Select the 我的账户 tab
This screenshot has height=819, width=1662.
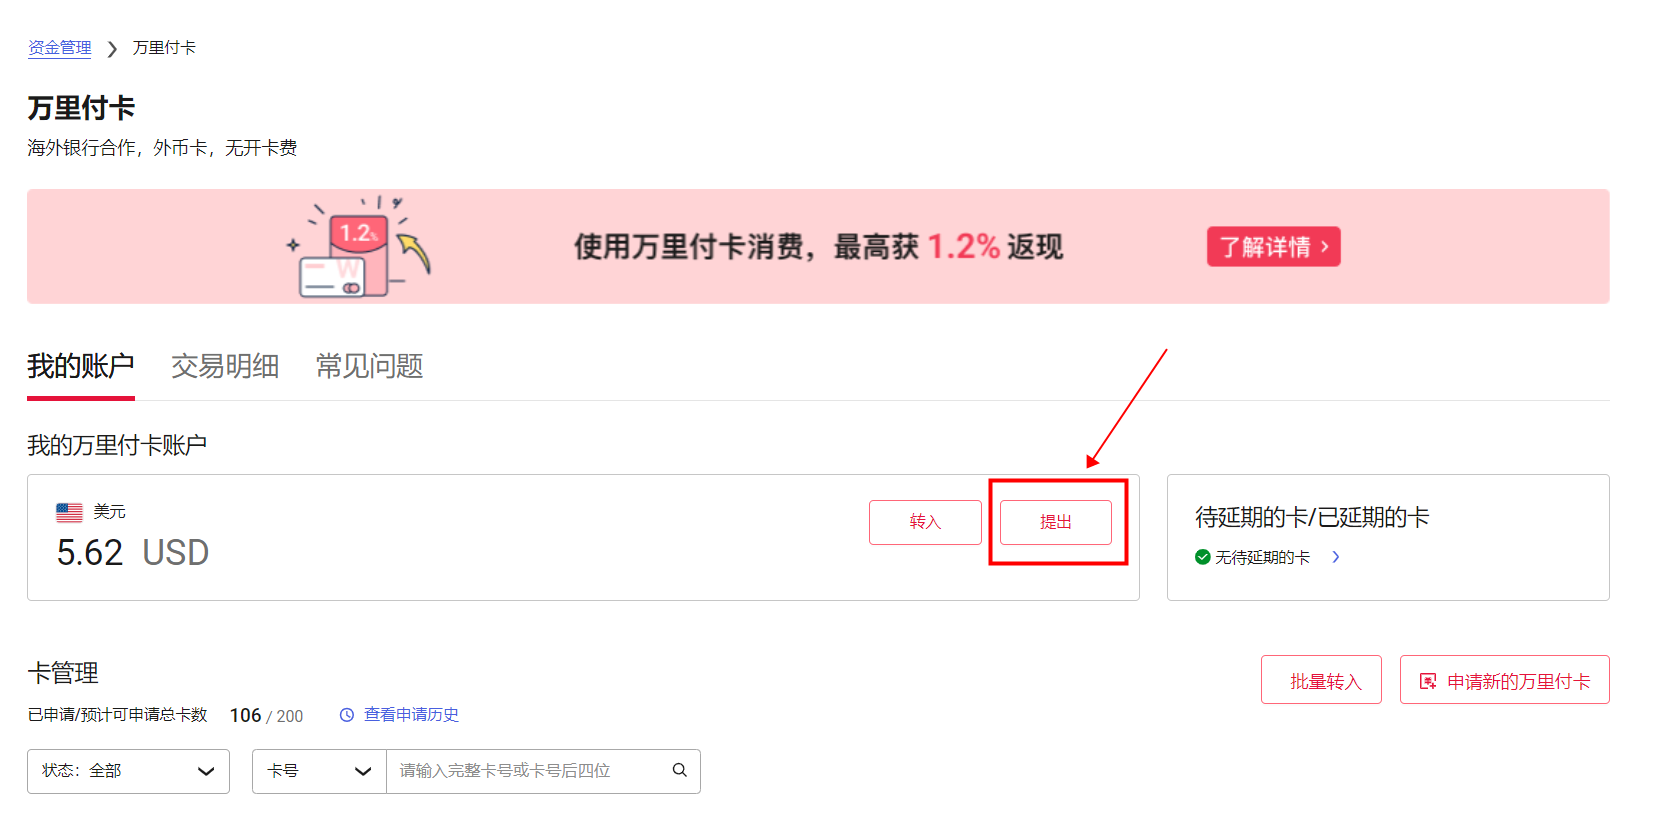81,366
